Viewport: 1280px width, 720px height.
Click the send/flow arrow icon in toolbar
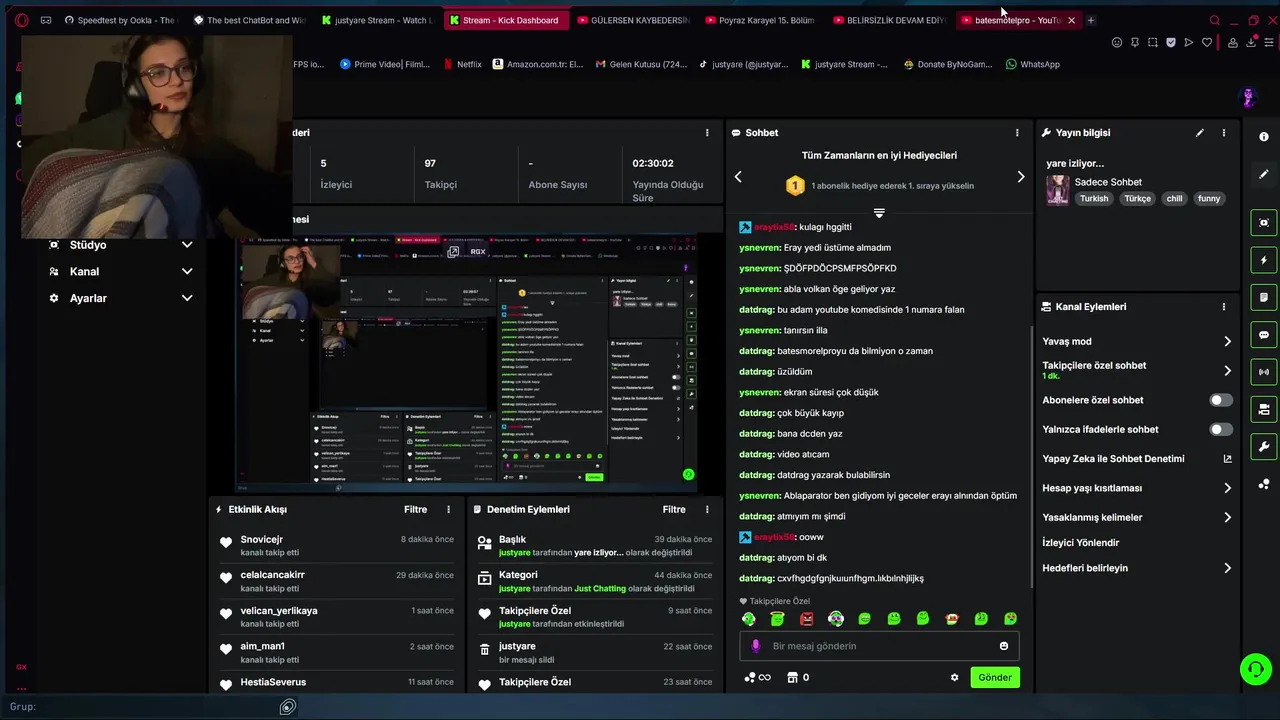click(x=1189, y=42)
